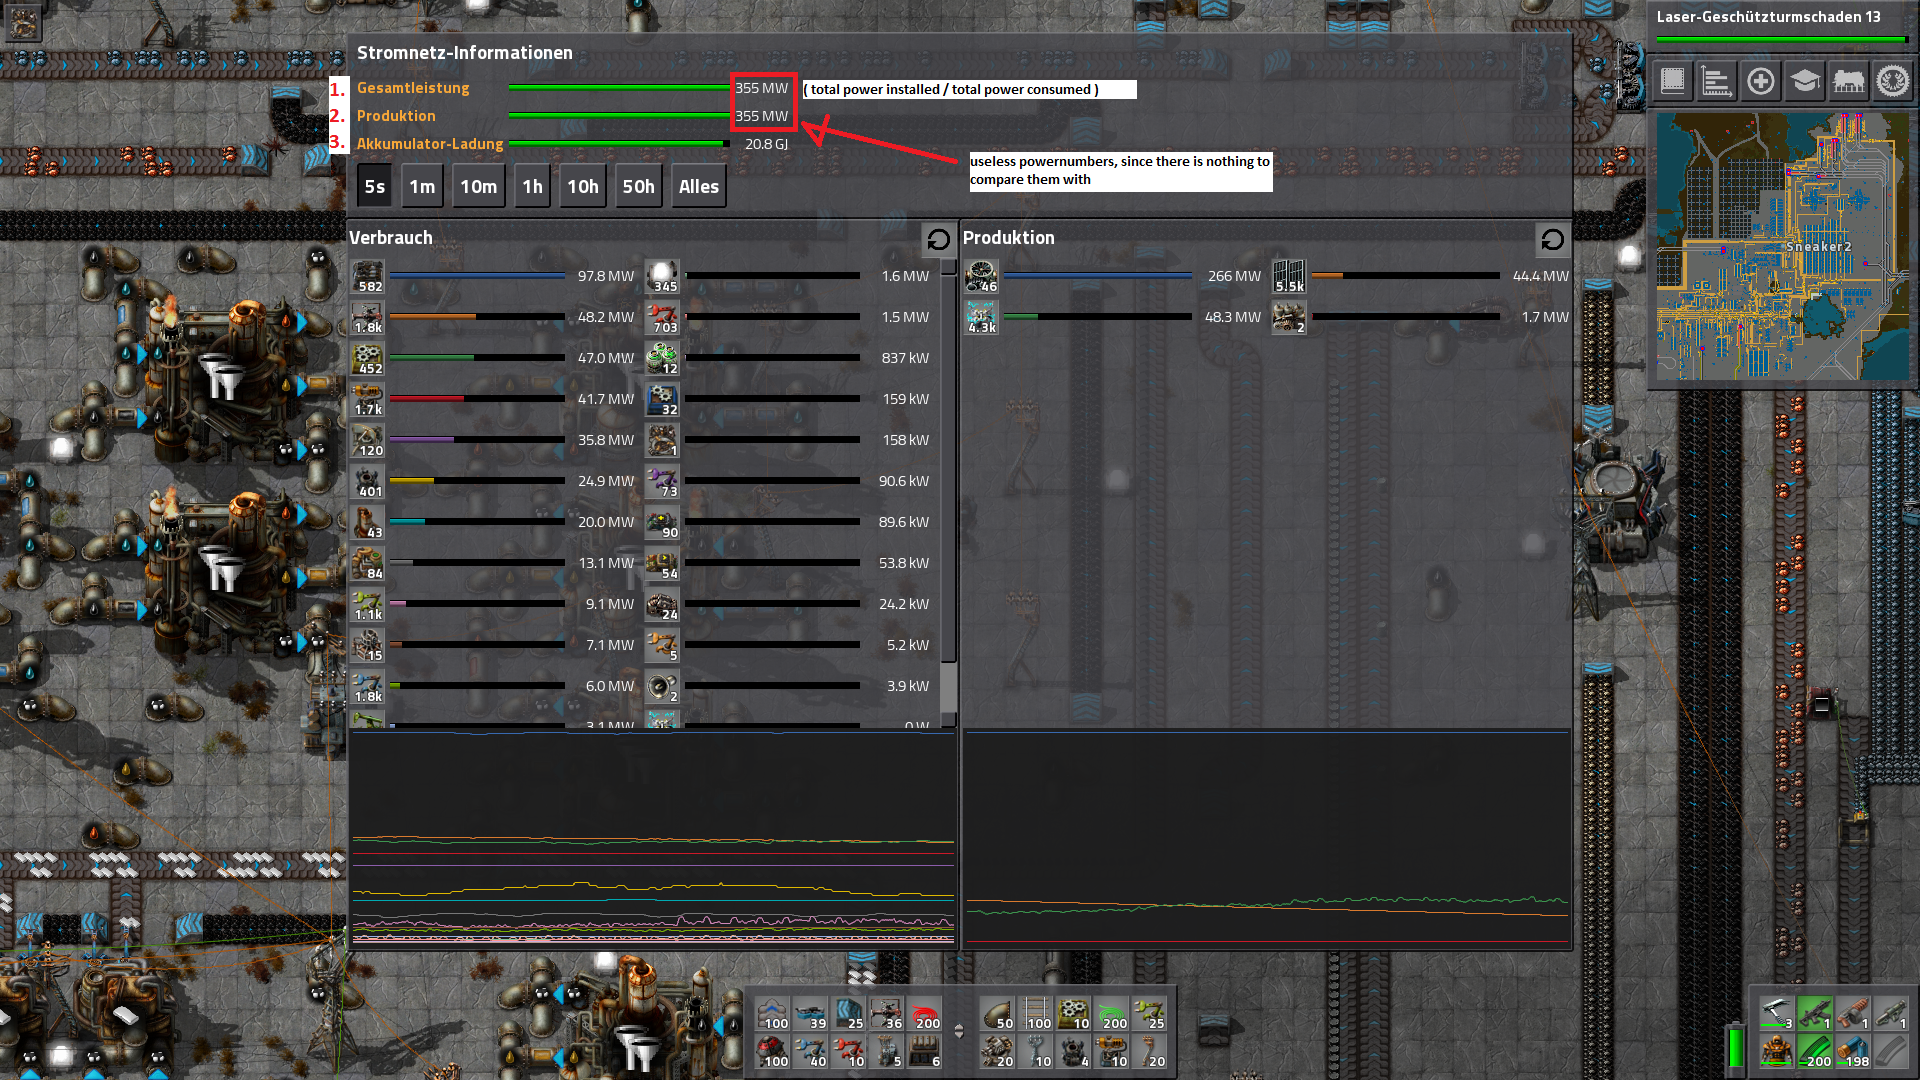Open the trains overview locomotive icon
Image resolution: width=1920 pixels, height=1081 pixels.
click(1849, 80)
